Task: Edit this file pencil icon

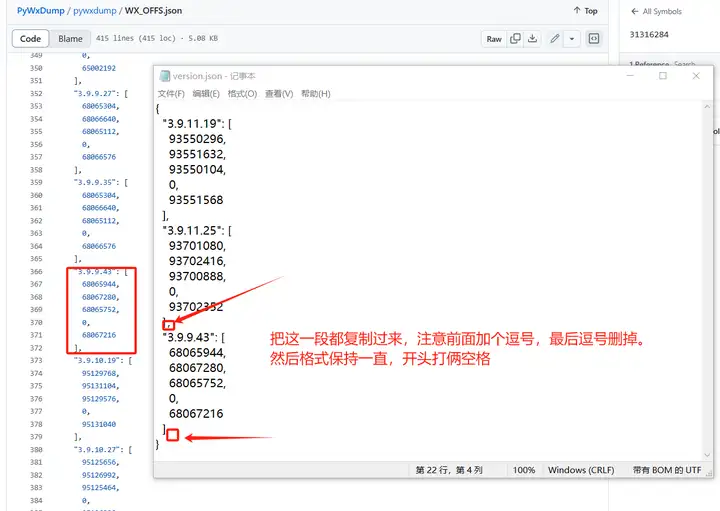Action: coord(555,39)
